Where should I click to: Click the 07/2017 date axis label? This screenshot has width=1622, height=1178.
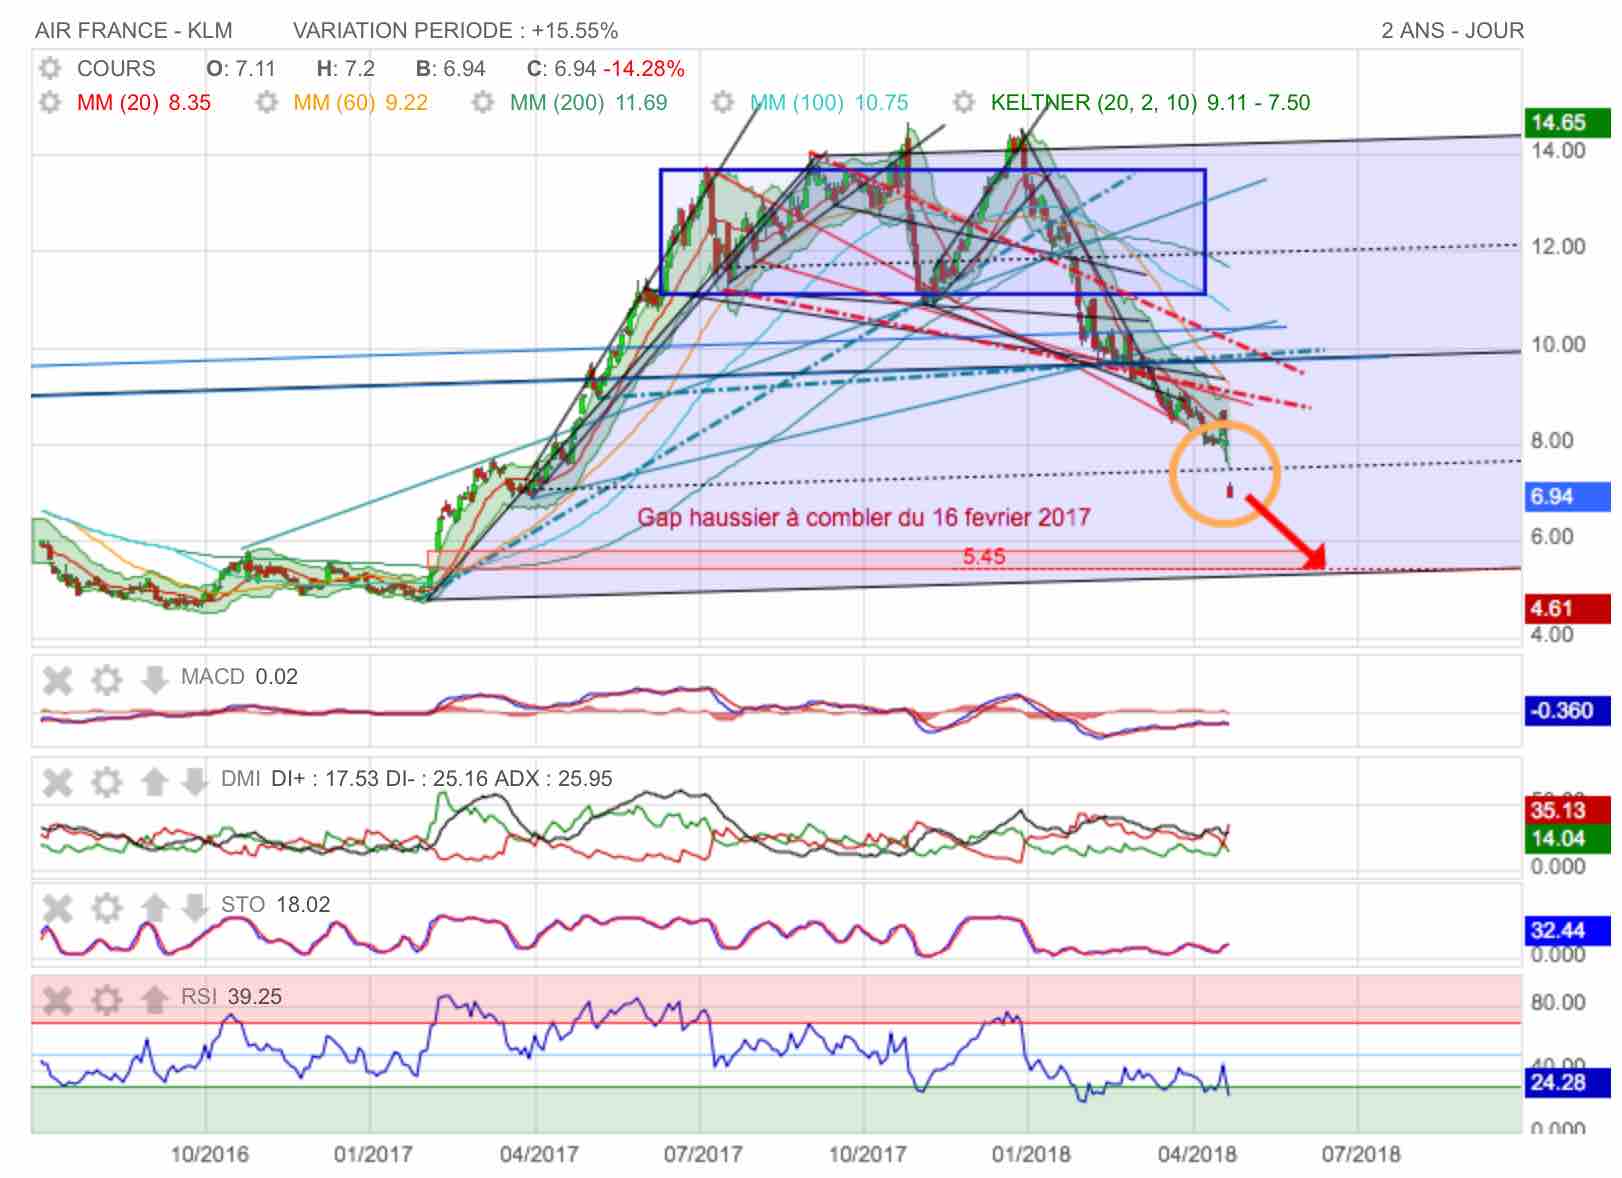point(703,1154)
